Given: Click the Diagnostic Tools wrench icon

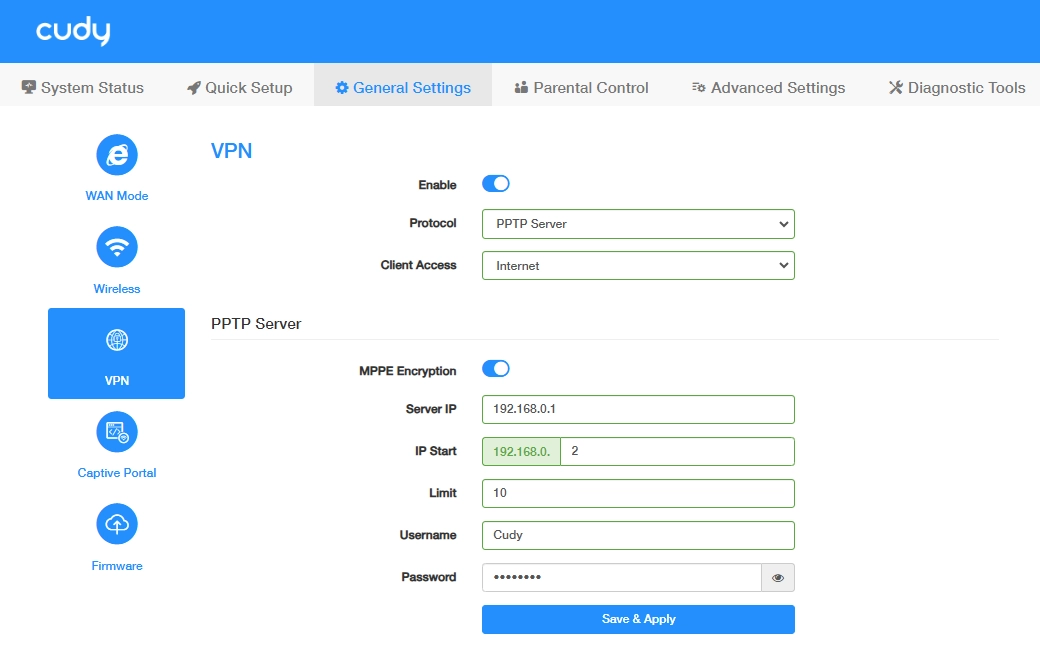Looking at the screenshot, I should tap(896, 88).
